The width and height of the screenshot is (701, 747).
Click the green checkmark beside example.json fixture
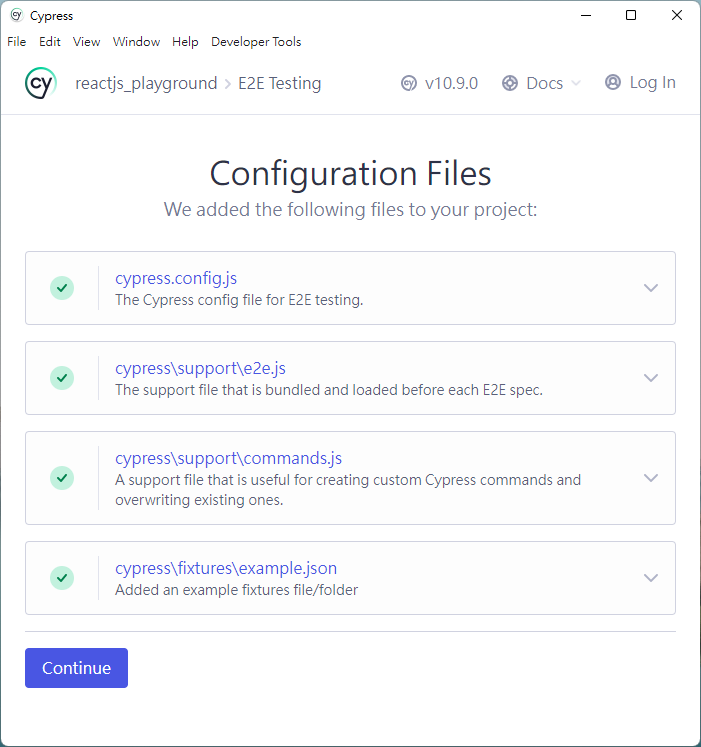(62, 578)
